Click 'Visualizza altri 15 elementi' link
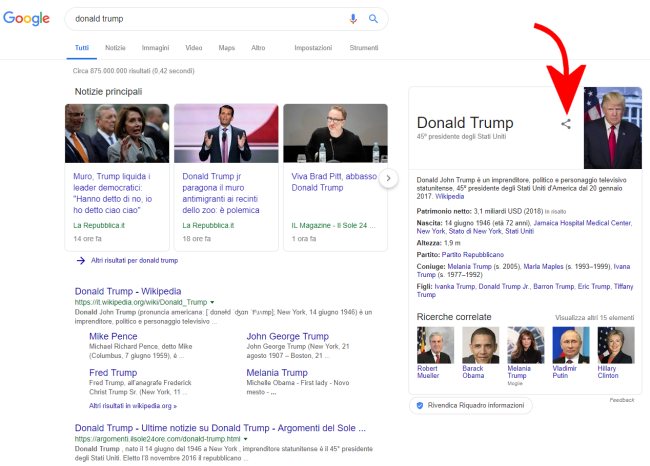Screen dimensions: 650x466 point(594,317)
